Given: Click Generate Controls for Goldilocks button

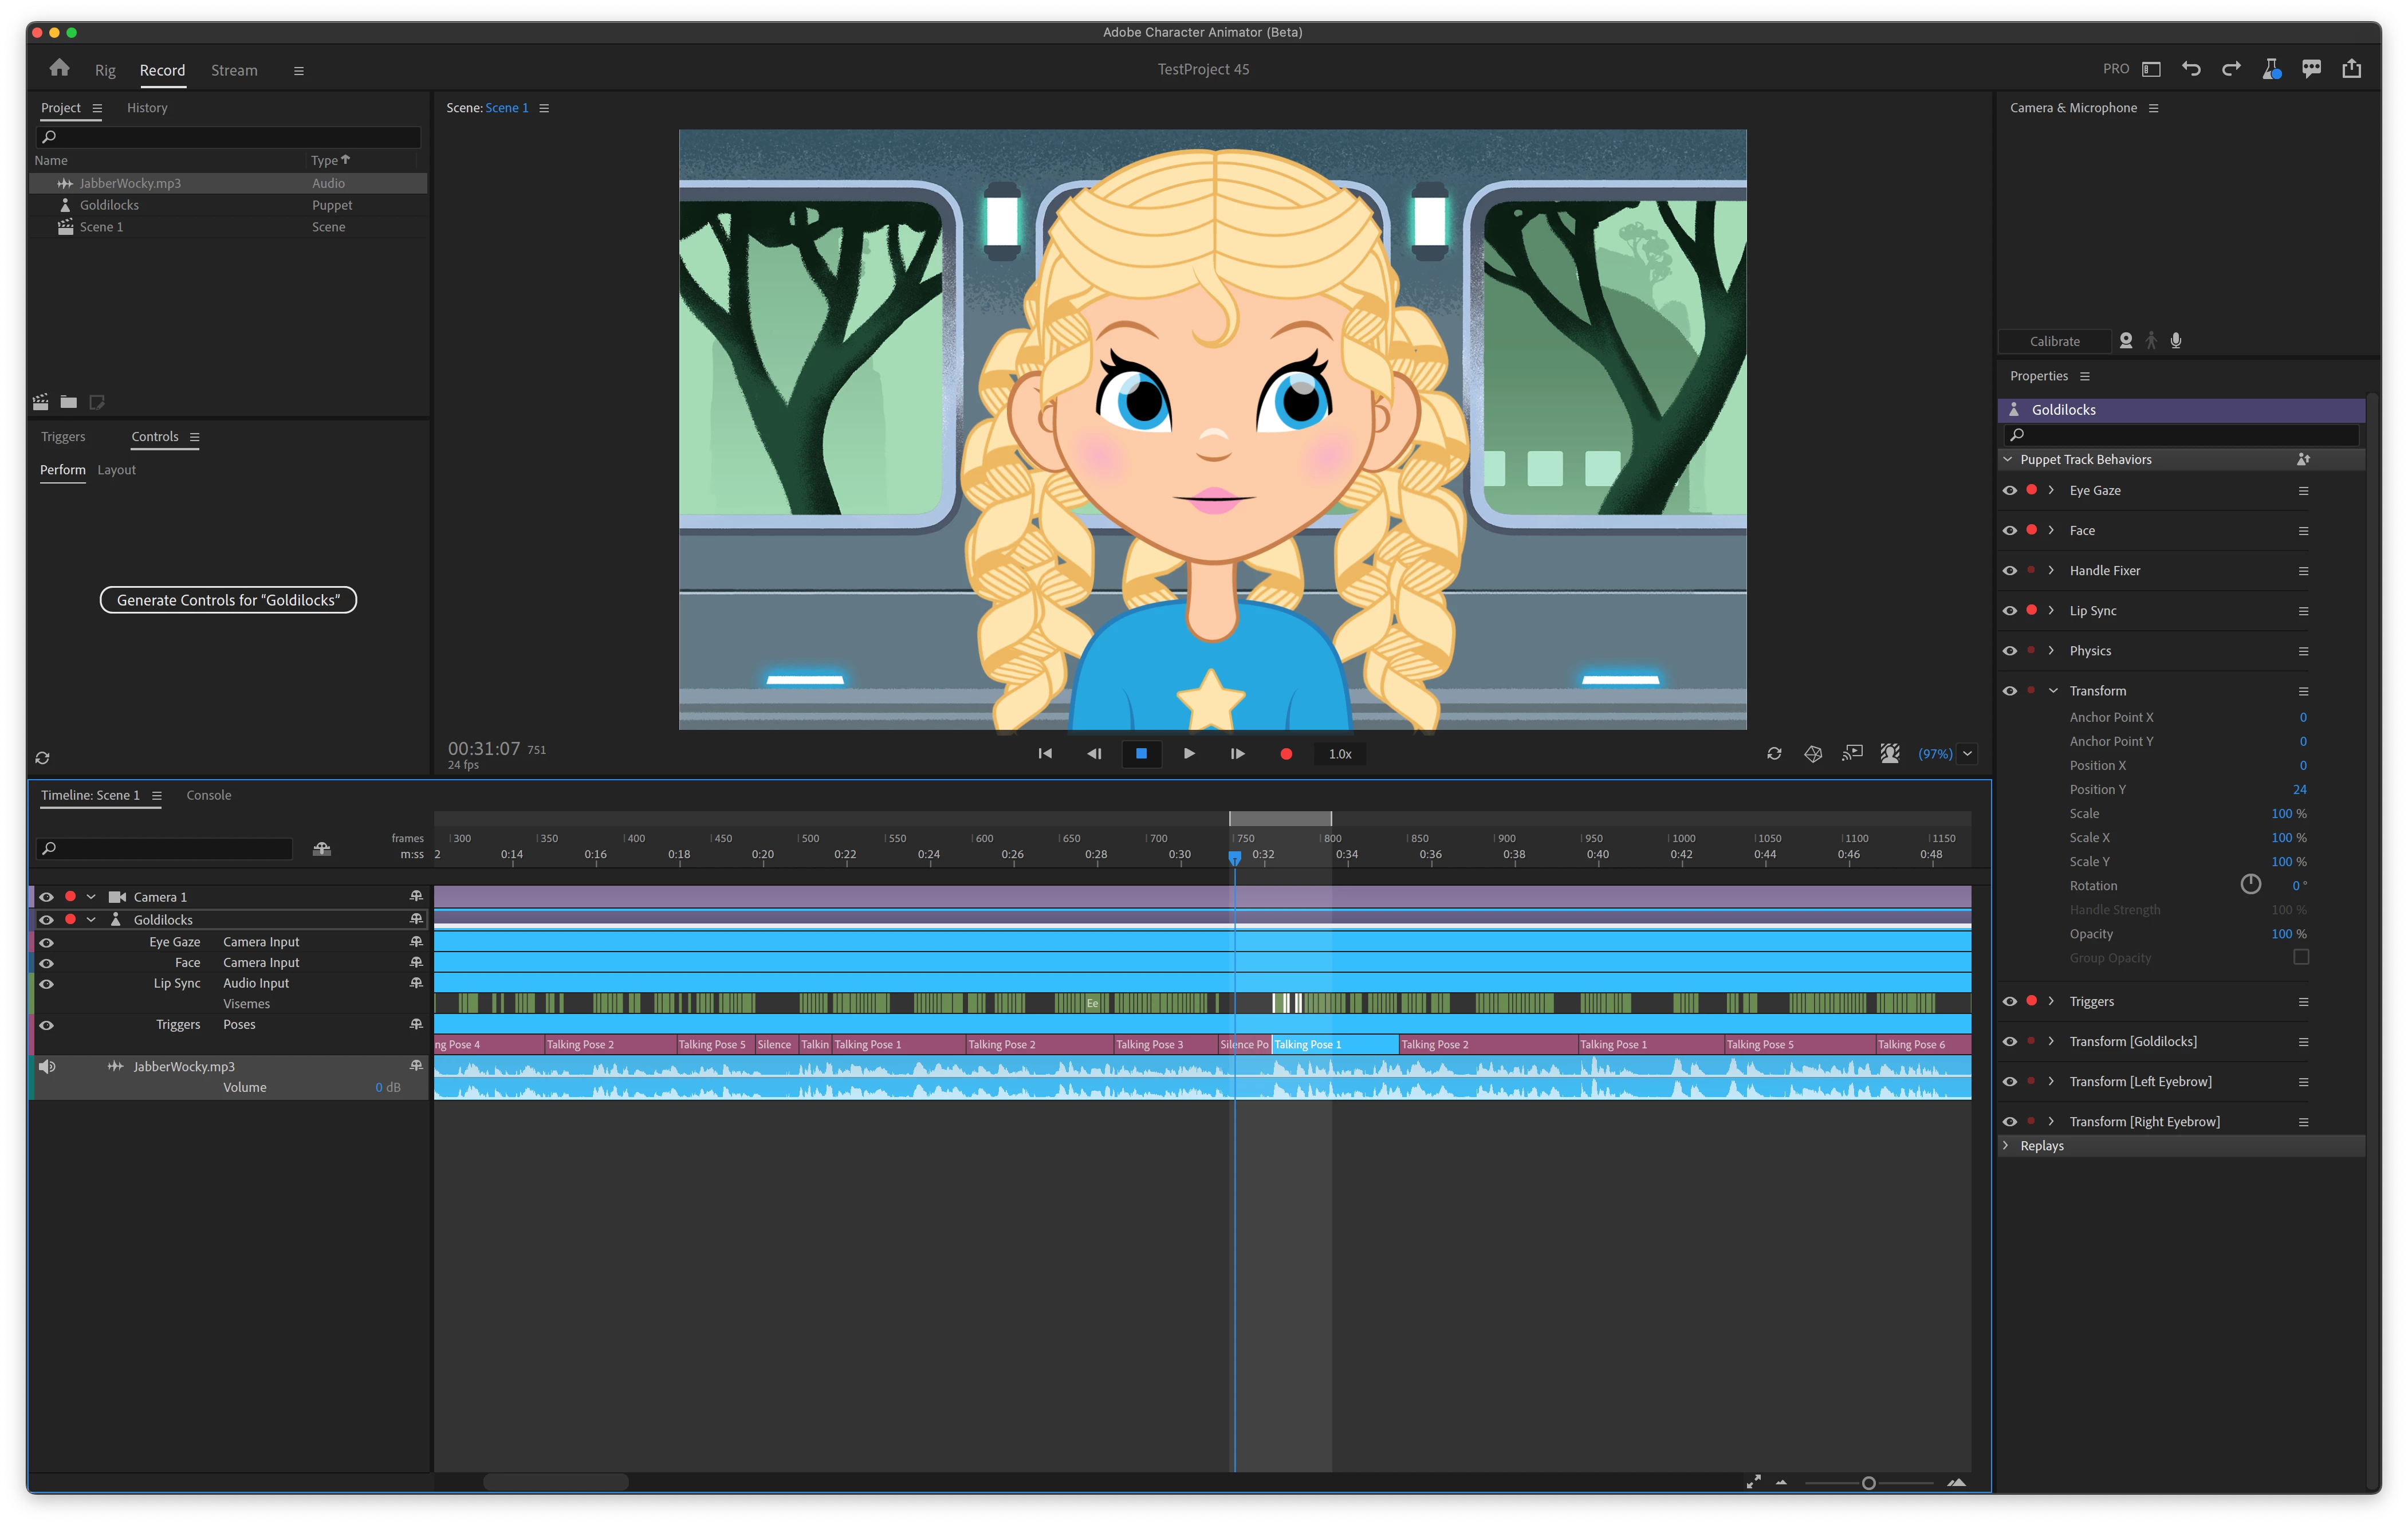Looking at the screenshot, I should coord(228,600).
